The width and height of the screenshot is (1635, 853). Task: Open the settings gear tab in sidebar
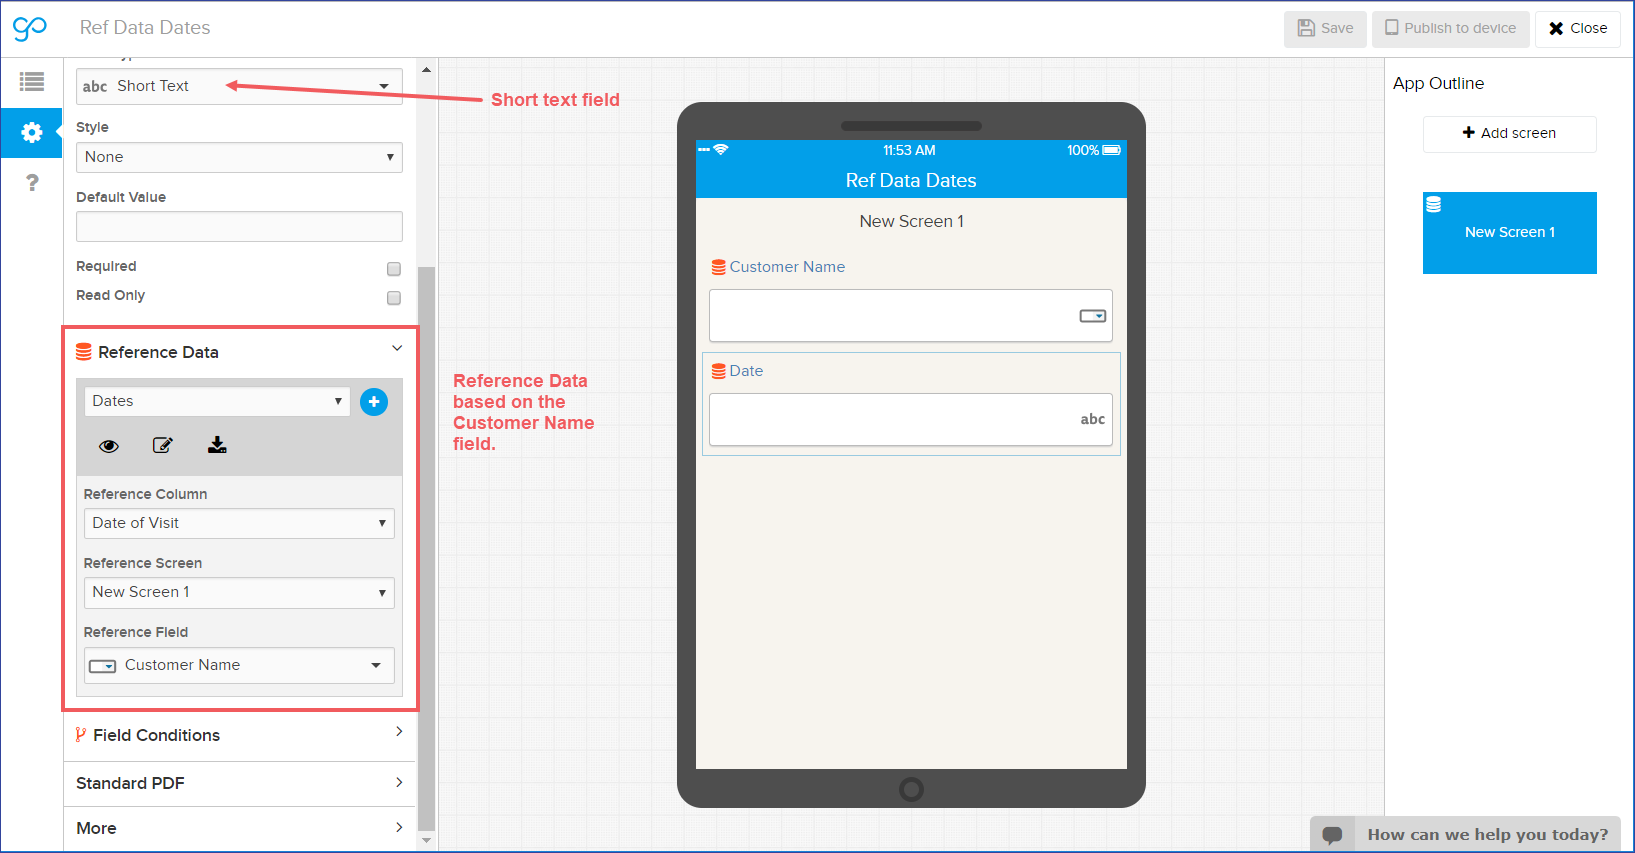(x=32, y=133)
